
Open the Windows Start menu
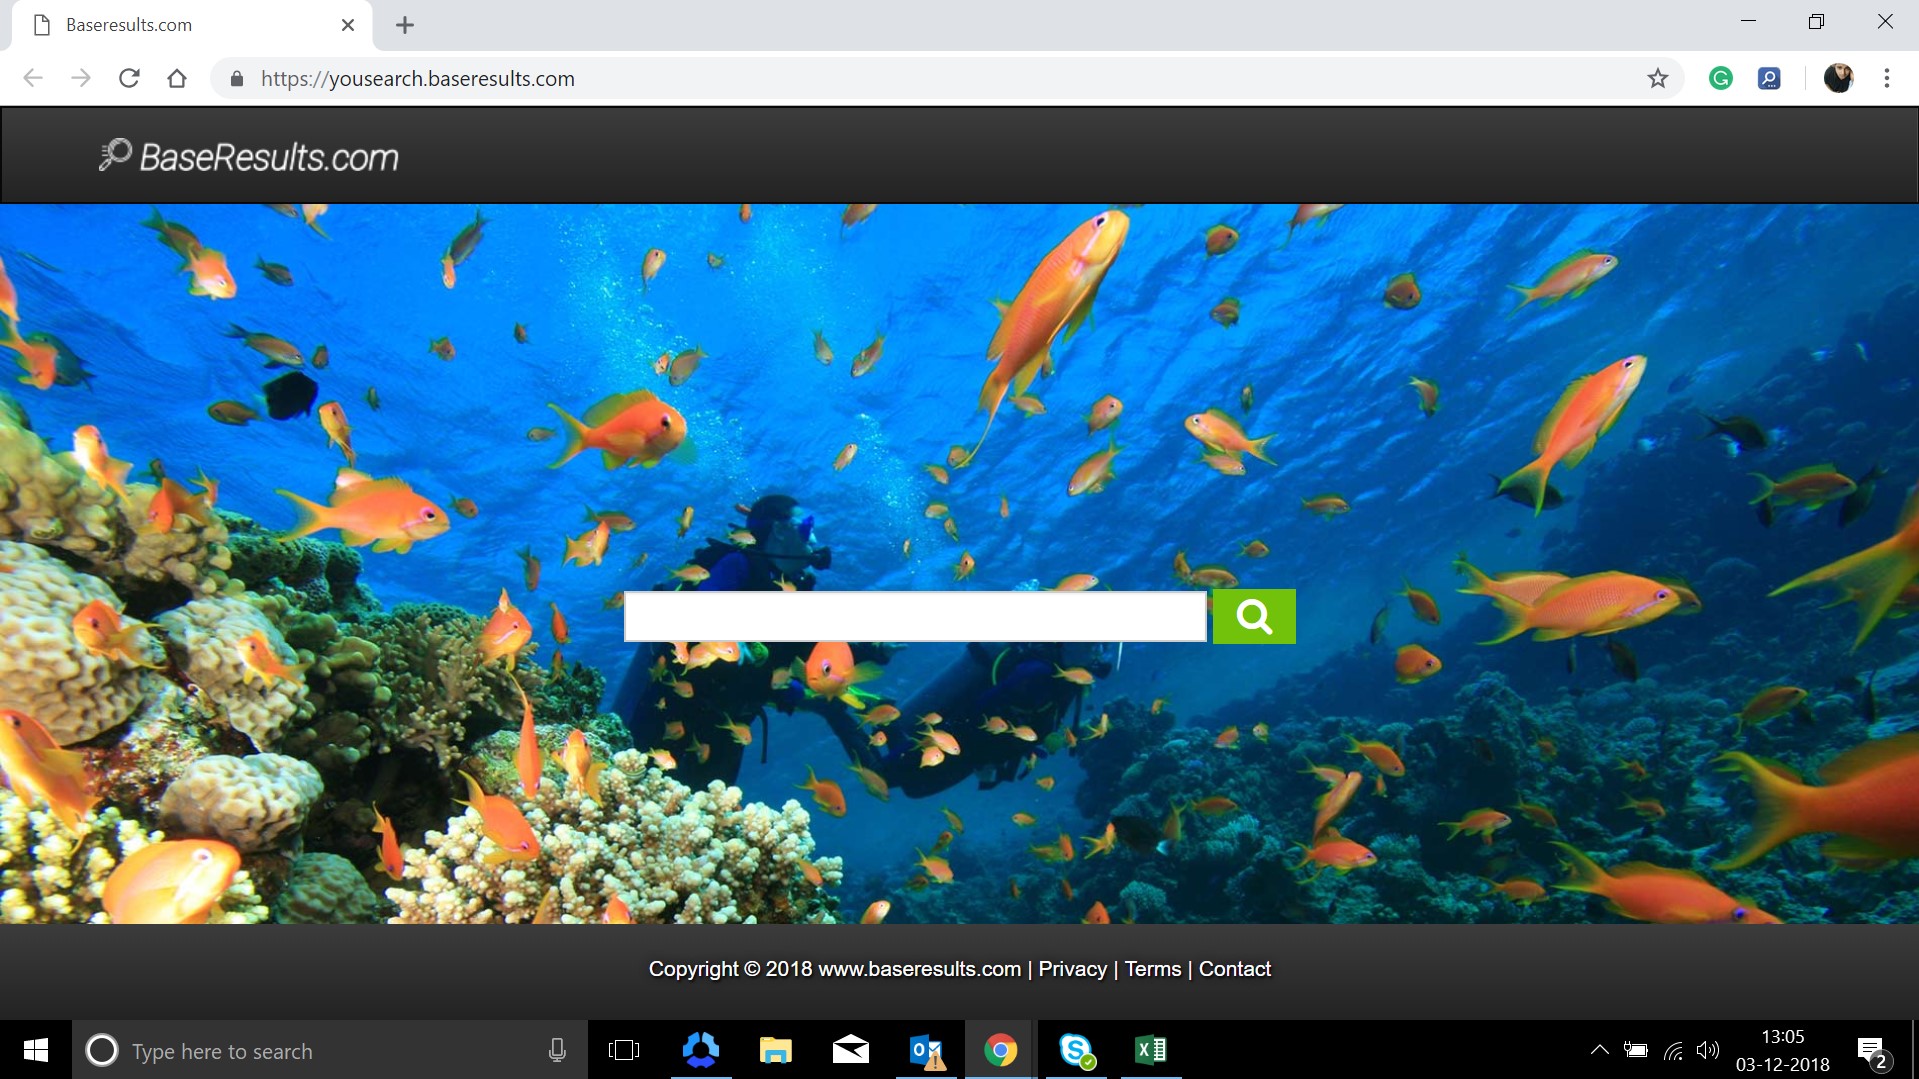click(35, 1050)
